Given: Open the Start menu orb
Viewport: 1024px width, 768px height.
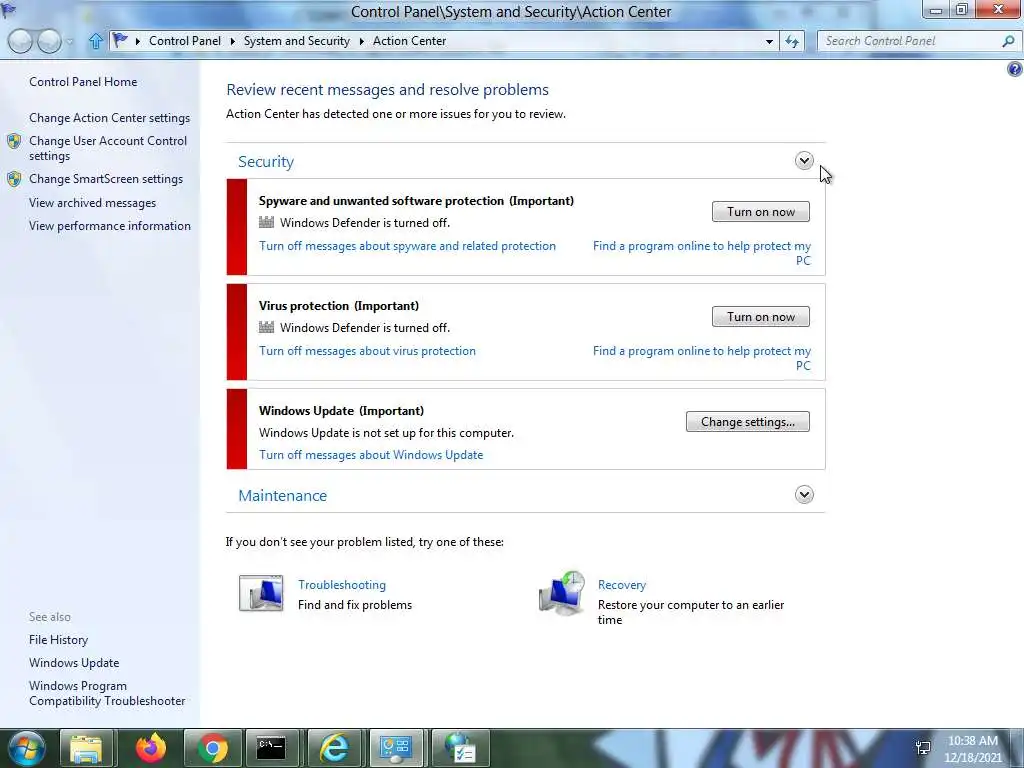Looking at the screenshot, I should pos(27,748).
